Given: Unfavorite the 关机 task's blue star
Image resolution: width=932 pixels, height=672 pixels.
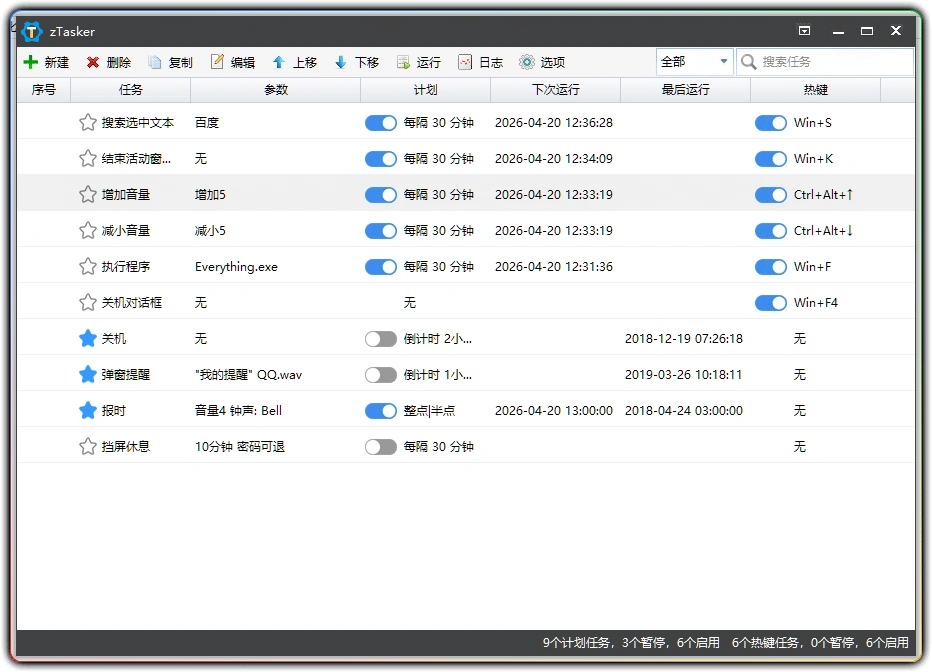Looking at the screenshot, I should pos(88,338).
